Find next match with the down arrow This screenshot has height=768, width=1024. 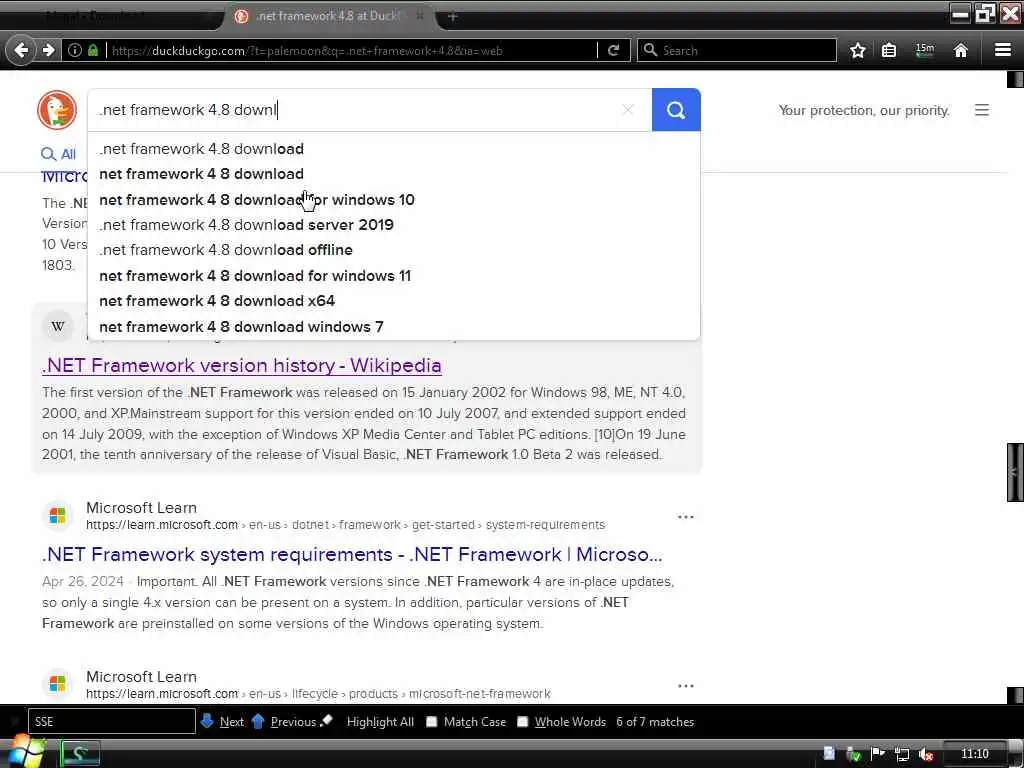222,722
